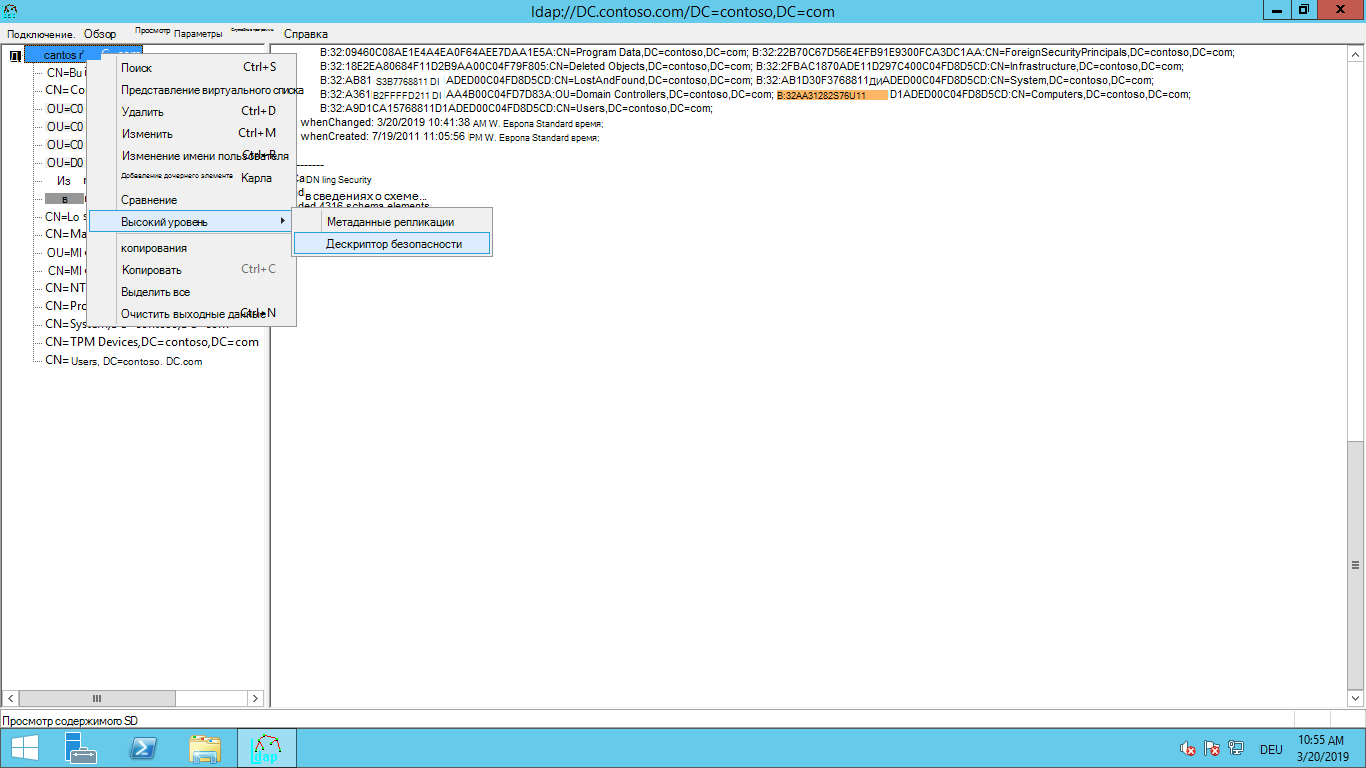
Task: Click the tree pane scroll-right arrow
Action: click(x=255, y=698)
